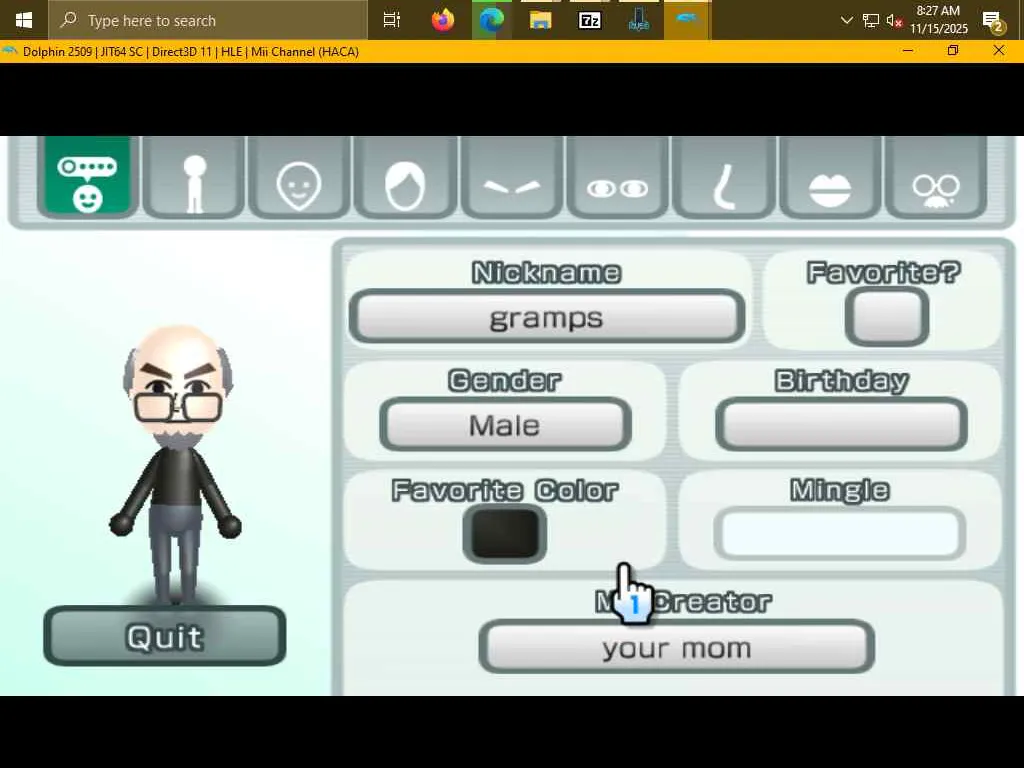The height and width of the screenshot is (768, 1024).
Task: Open the nose tab
Action: (x=724, y=178)
